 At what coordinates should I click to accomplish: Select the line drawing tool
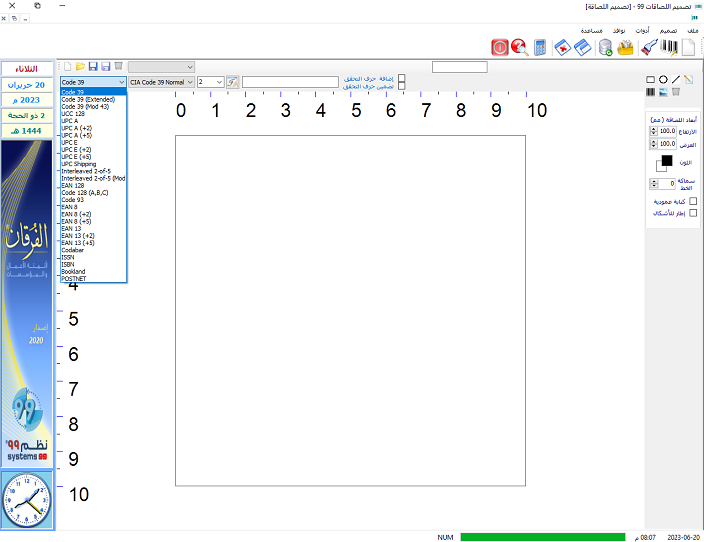675,79
